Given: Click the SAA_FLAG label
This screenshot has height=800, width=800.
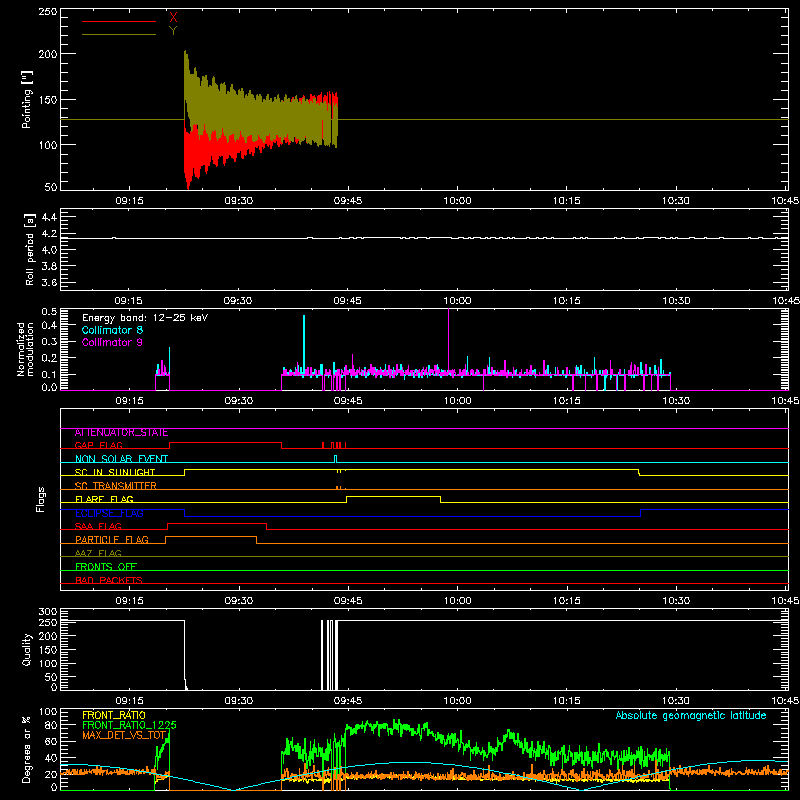Looking at the screenshot, I should [98, 527].
